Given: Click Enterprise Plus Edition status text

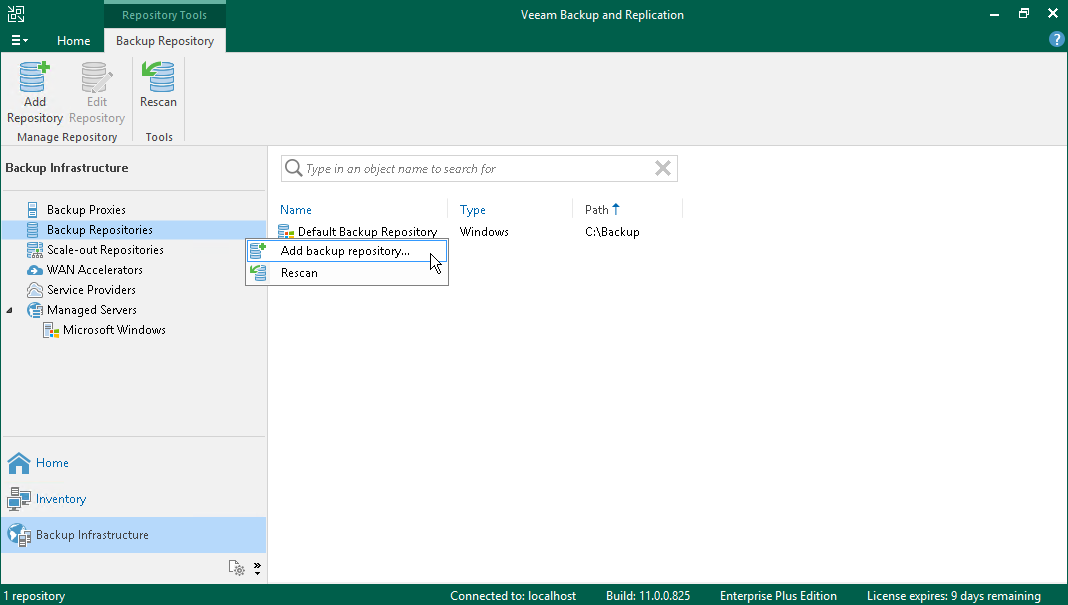Looking at the screenshot, I should [x=778, y=595].
